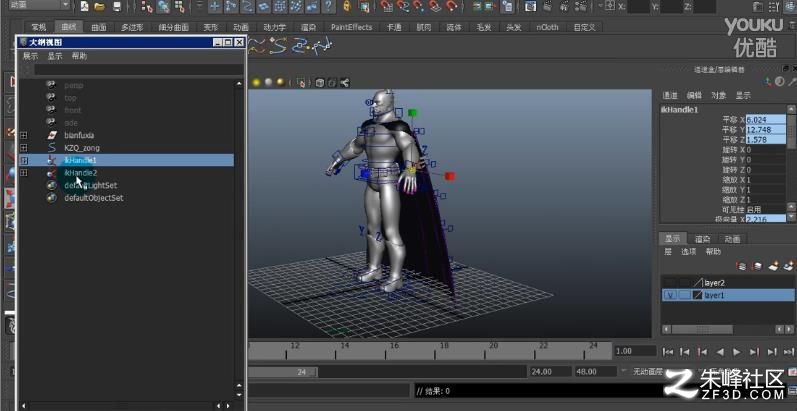Viewport: 797px width, 411px height.
Task: Toggle snap to points magnet
Action: [x=418, y=6]
